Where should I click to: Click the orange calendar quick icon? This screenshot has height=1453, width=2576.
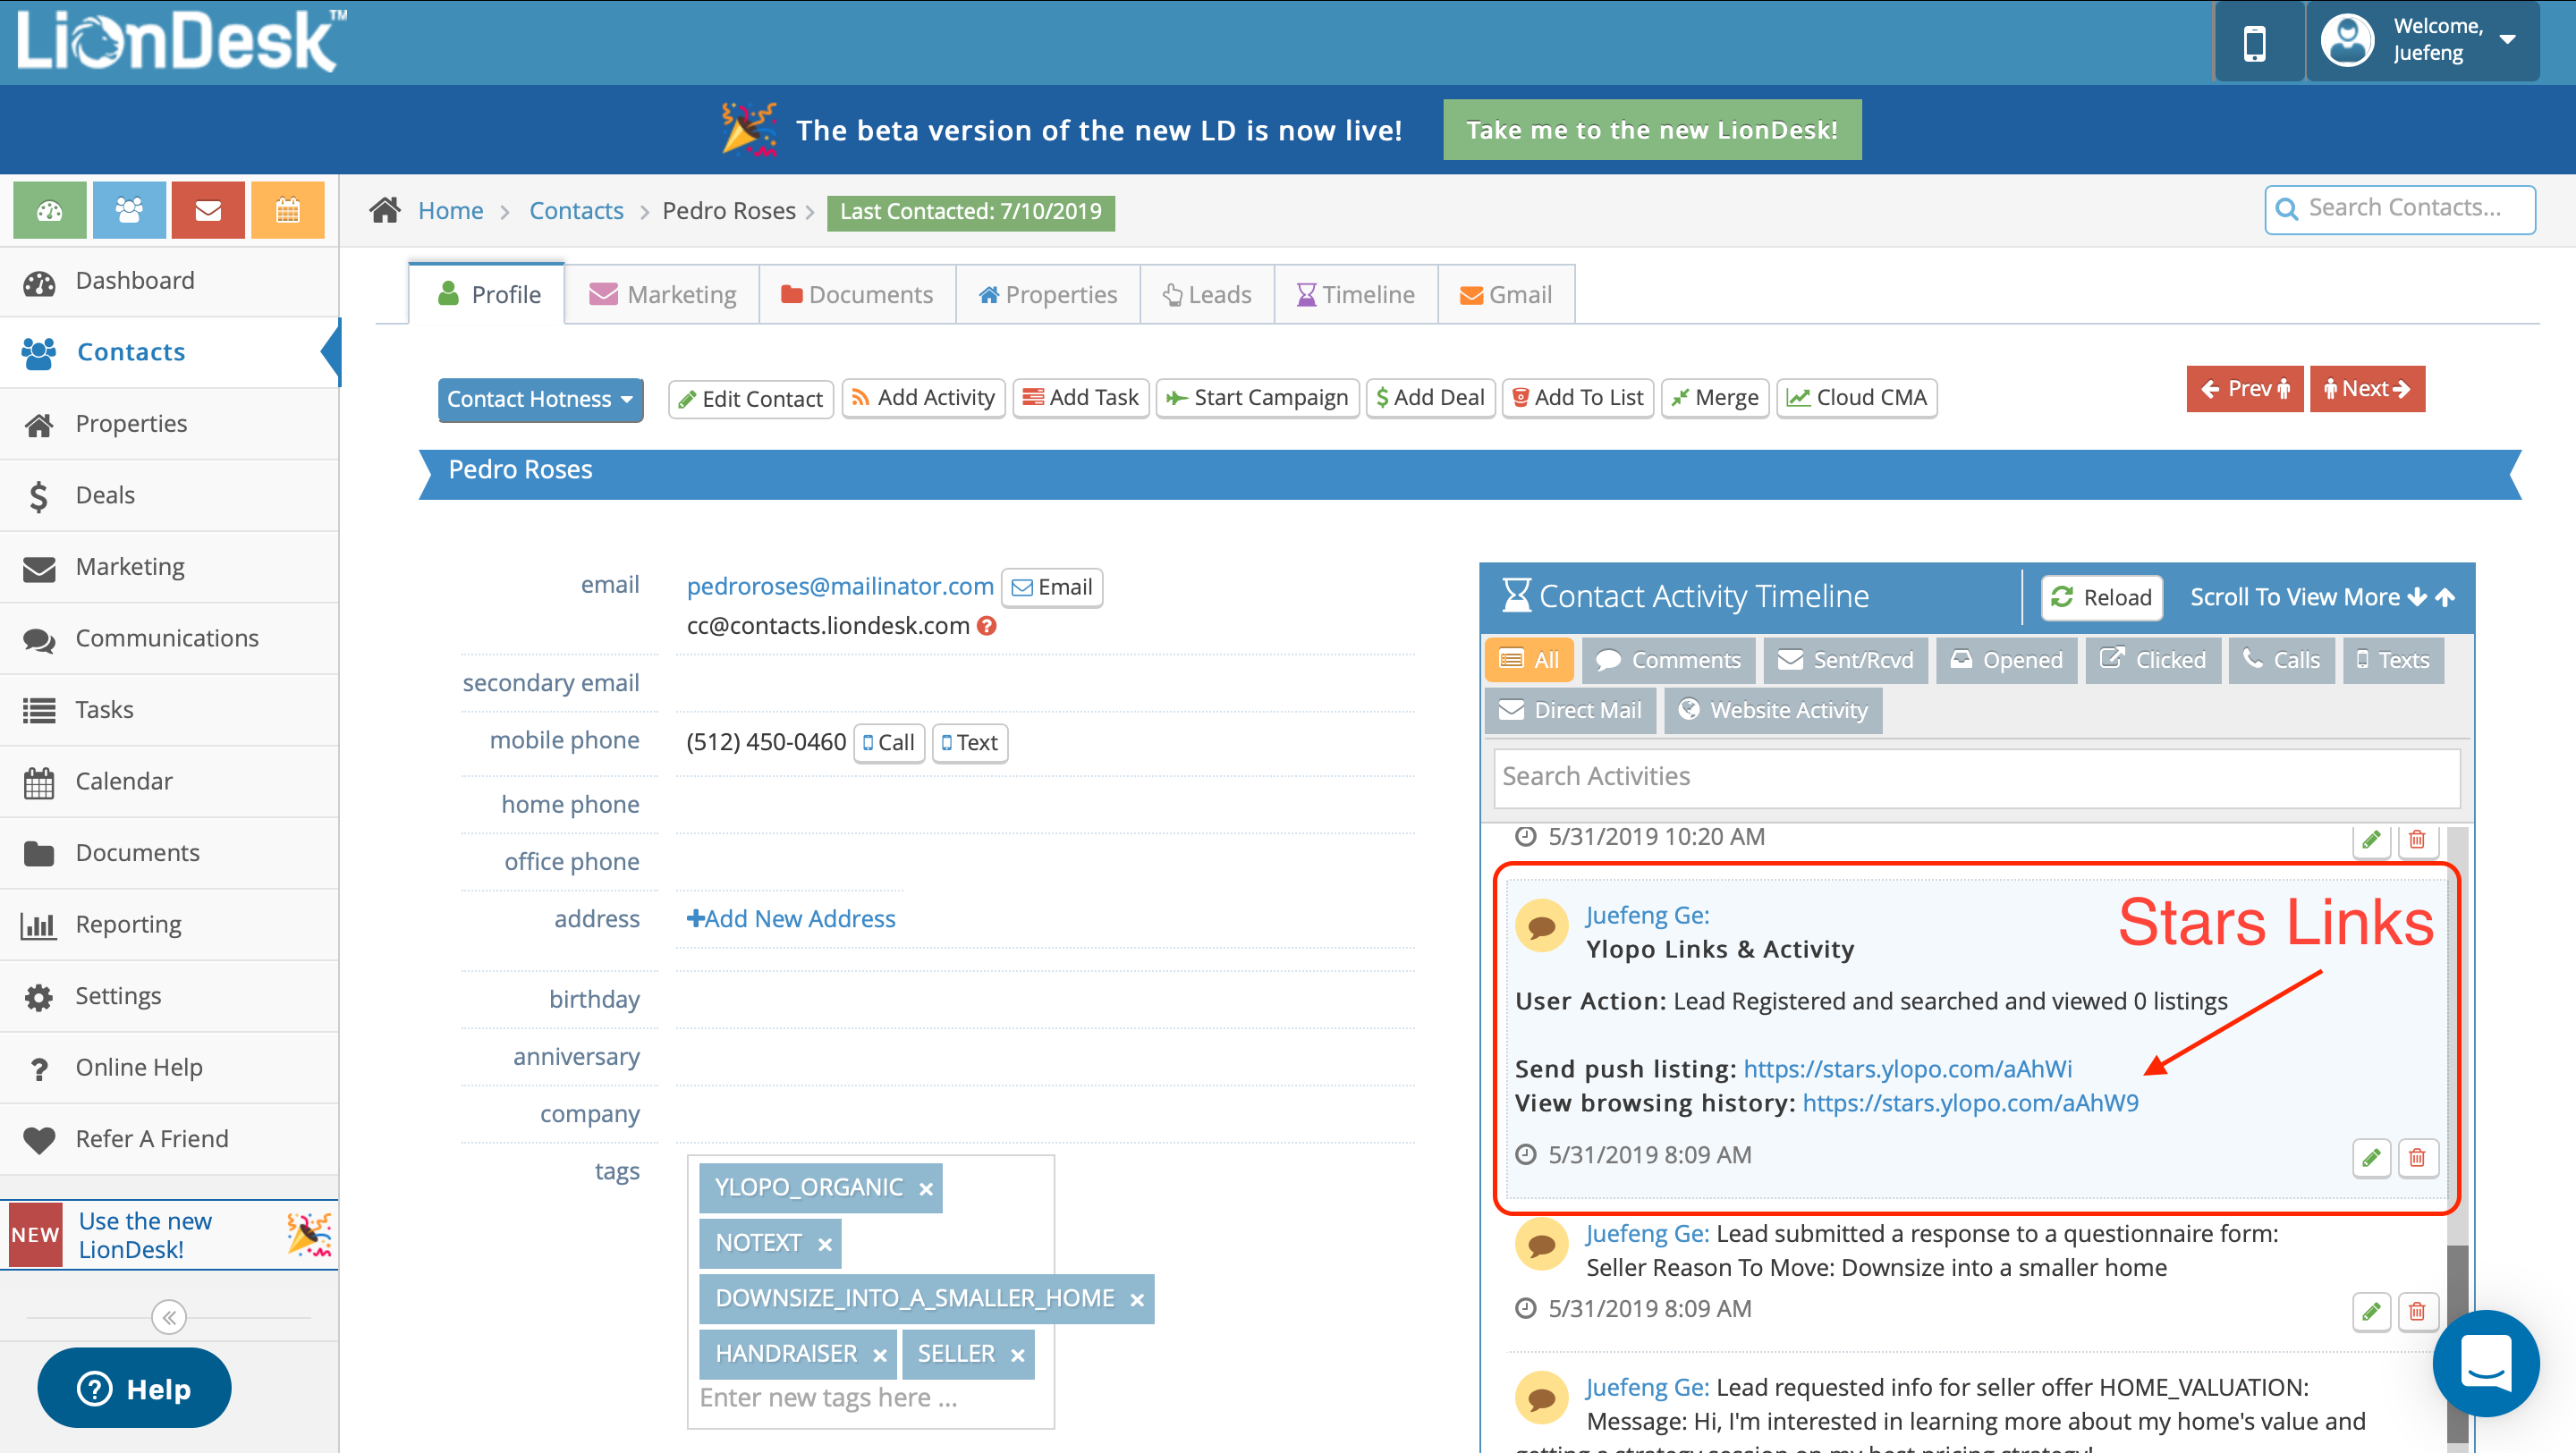pos(288,210)
